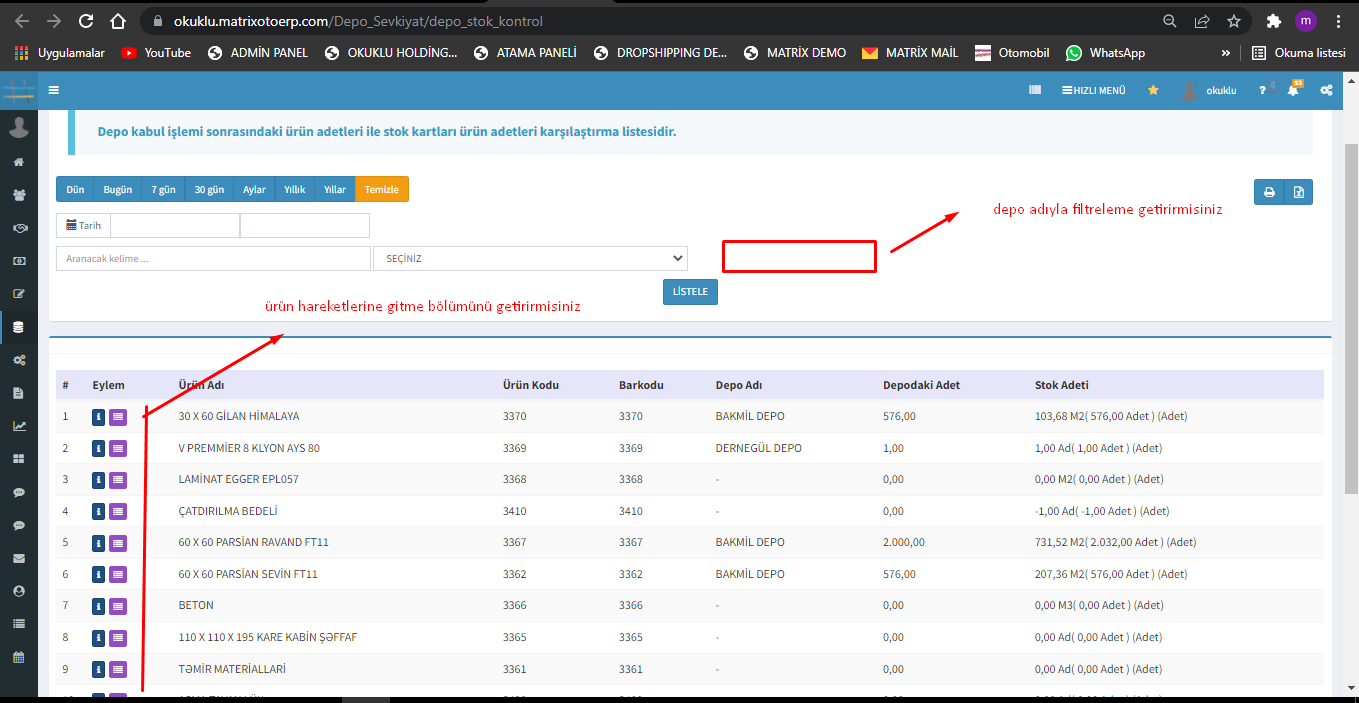Select the Bugün date filter

[118, 189]
